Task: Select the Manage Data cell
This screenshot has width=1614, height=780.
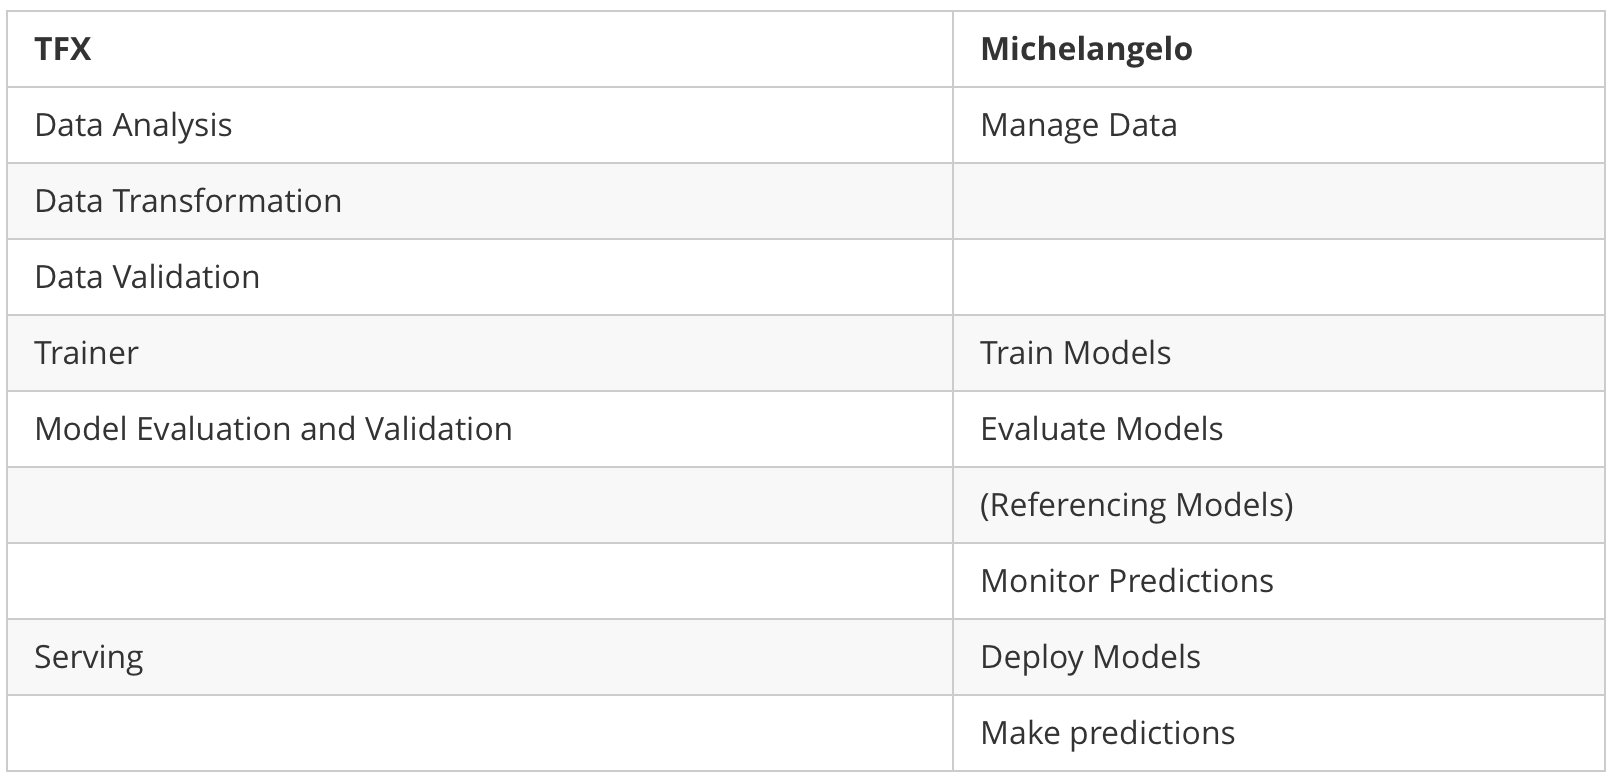Action: pyautogui.click(x=1078, y=125)
